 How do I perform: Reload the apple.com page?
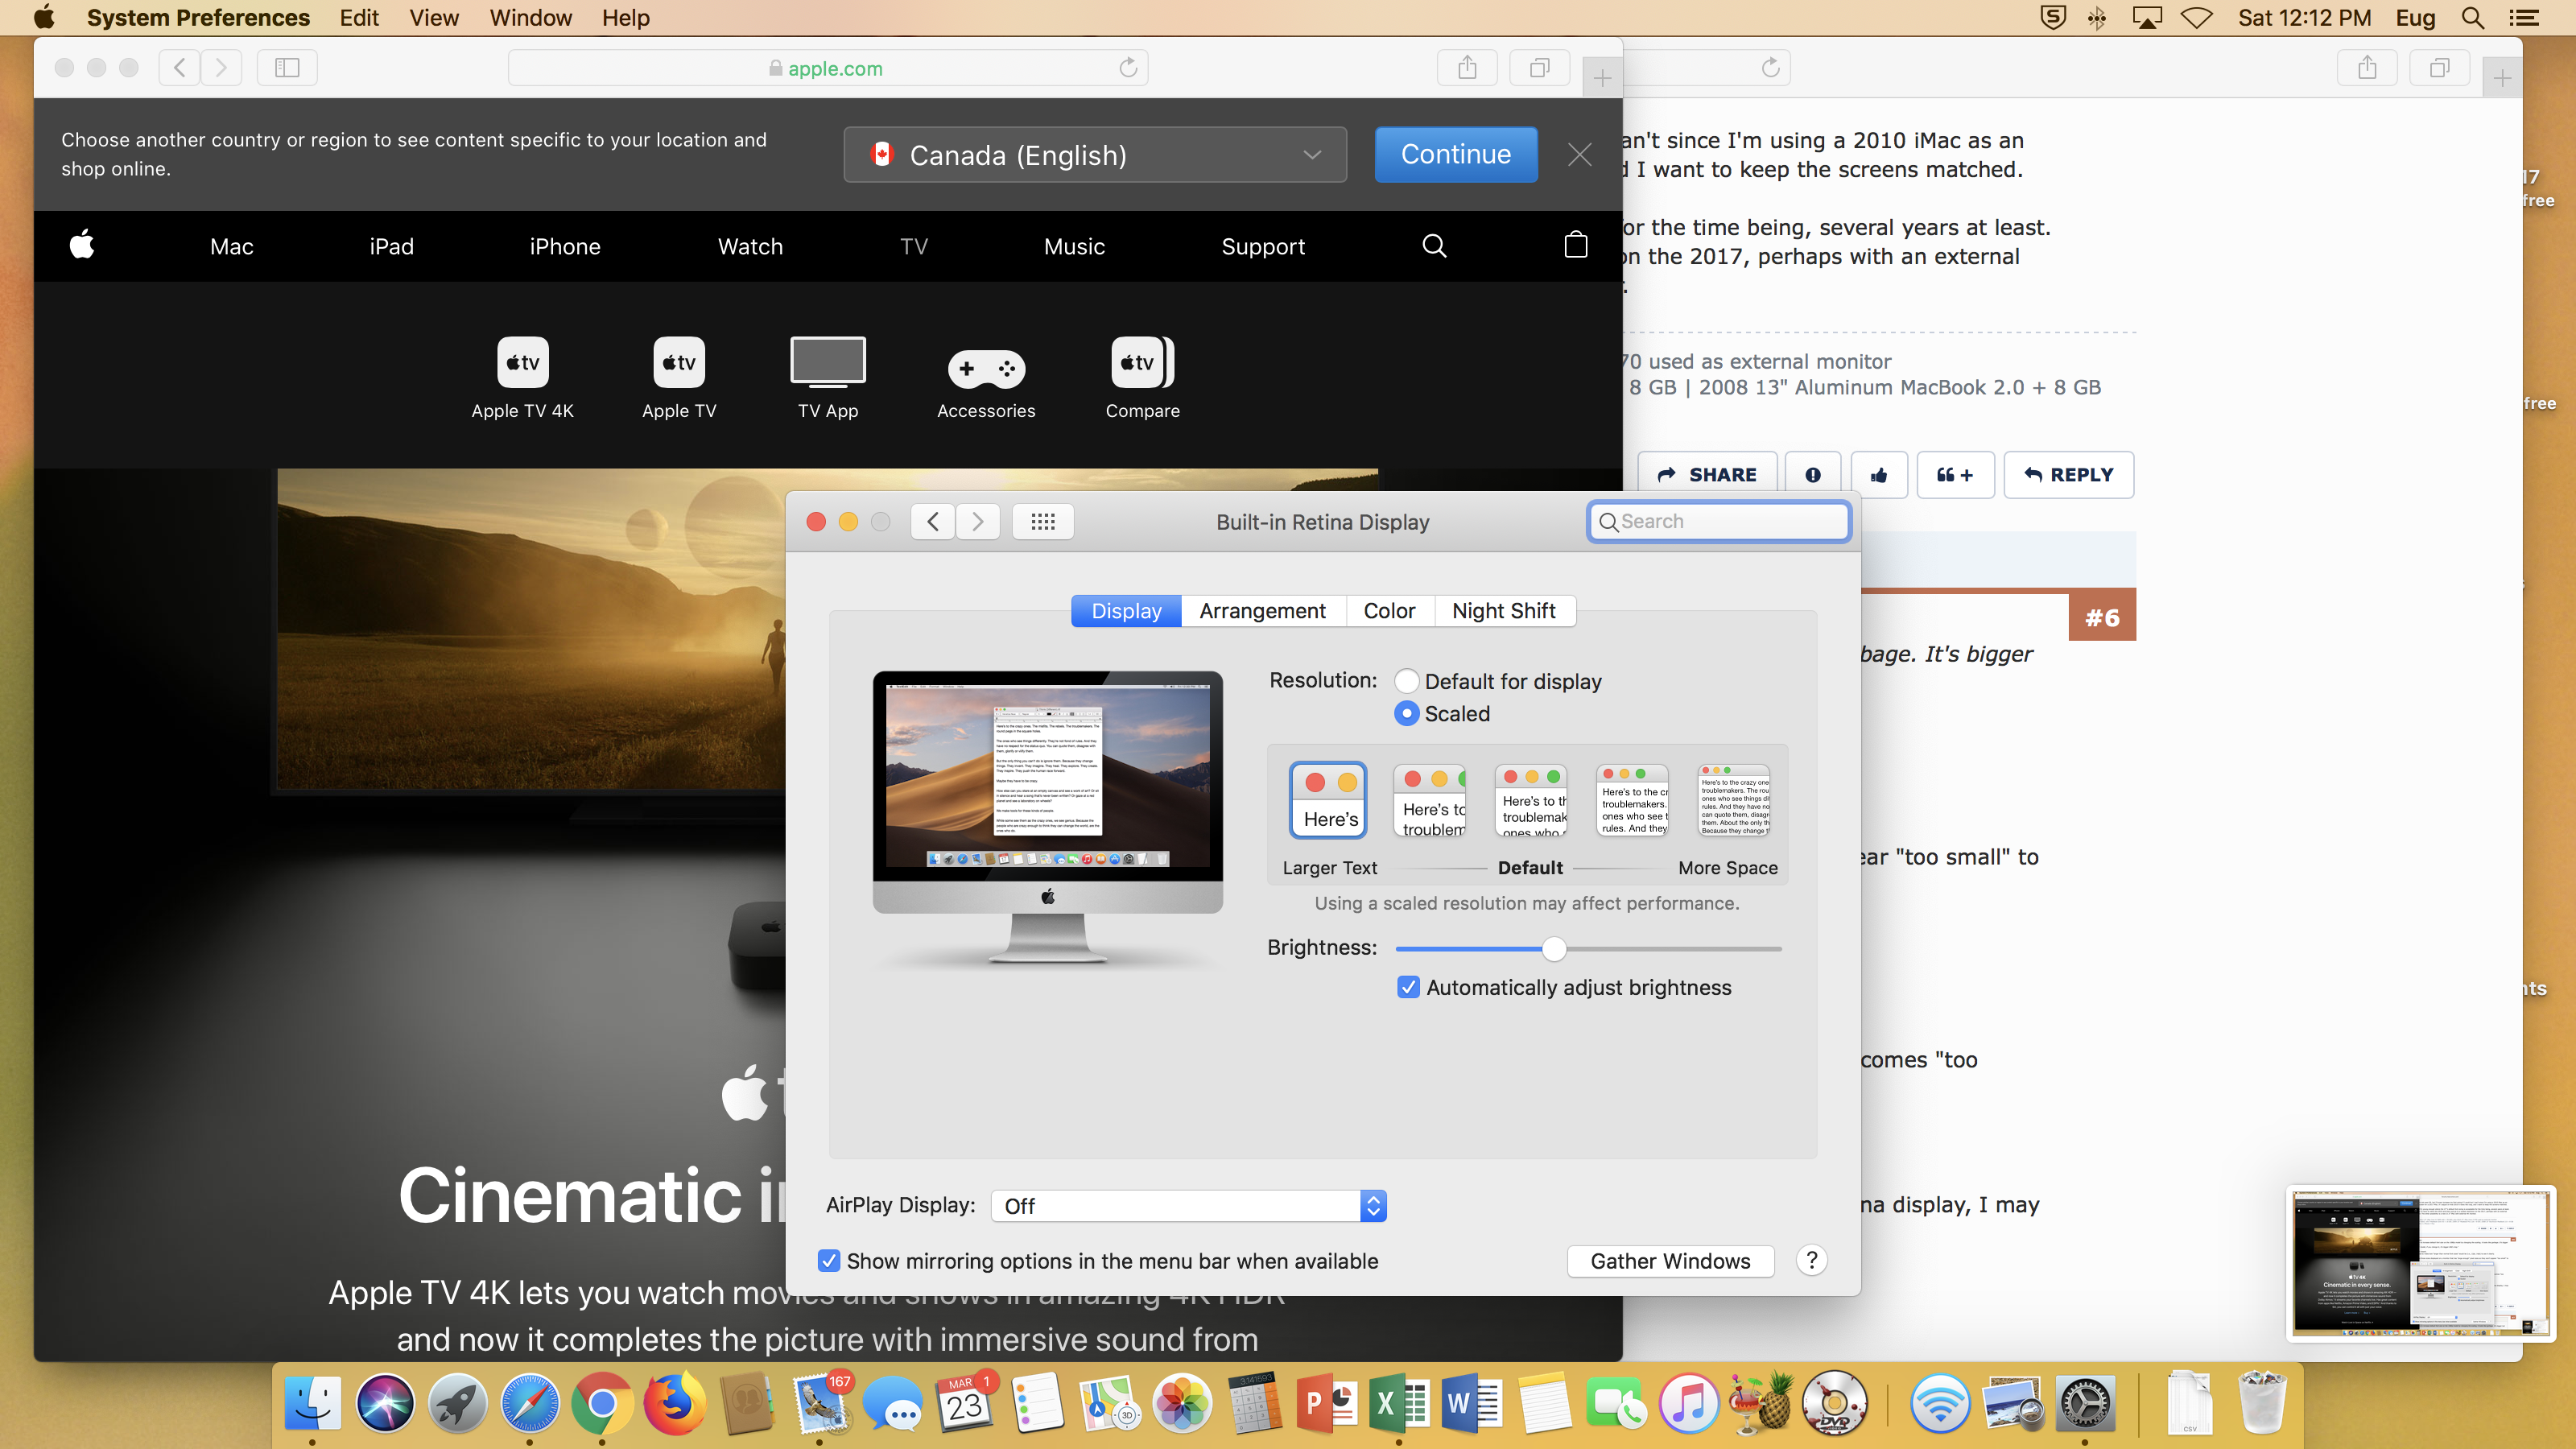point(1128,68)
